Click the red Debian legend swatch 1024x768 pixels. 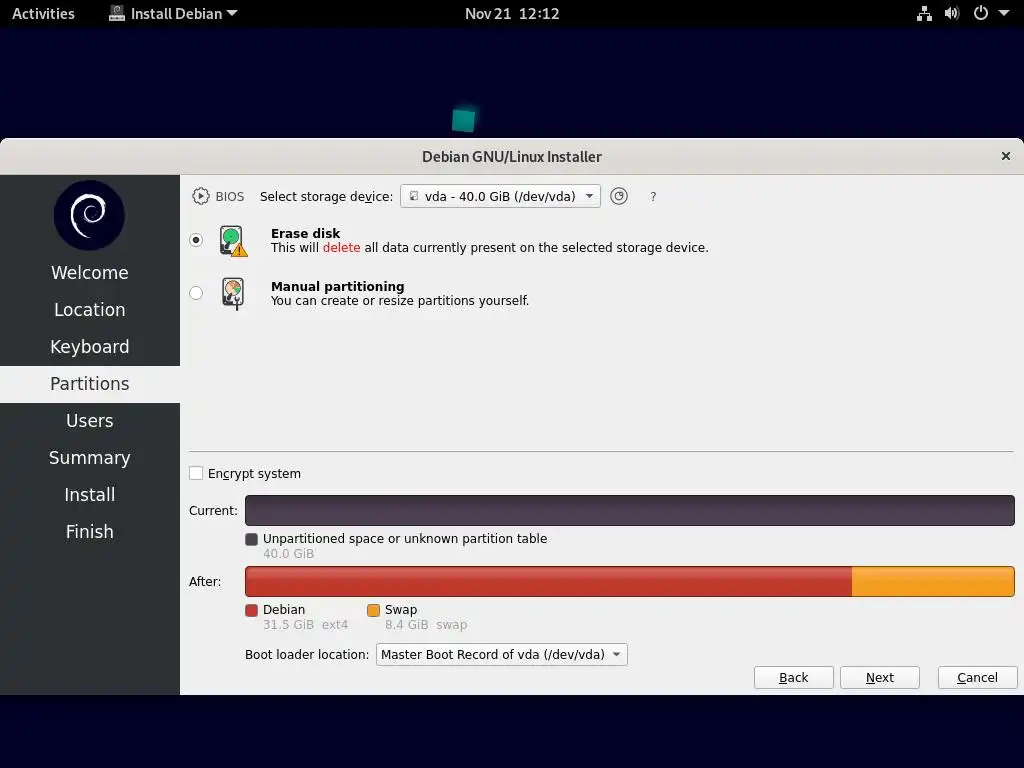(x=251, y=610)
